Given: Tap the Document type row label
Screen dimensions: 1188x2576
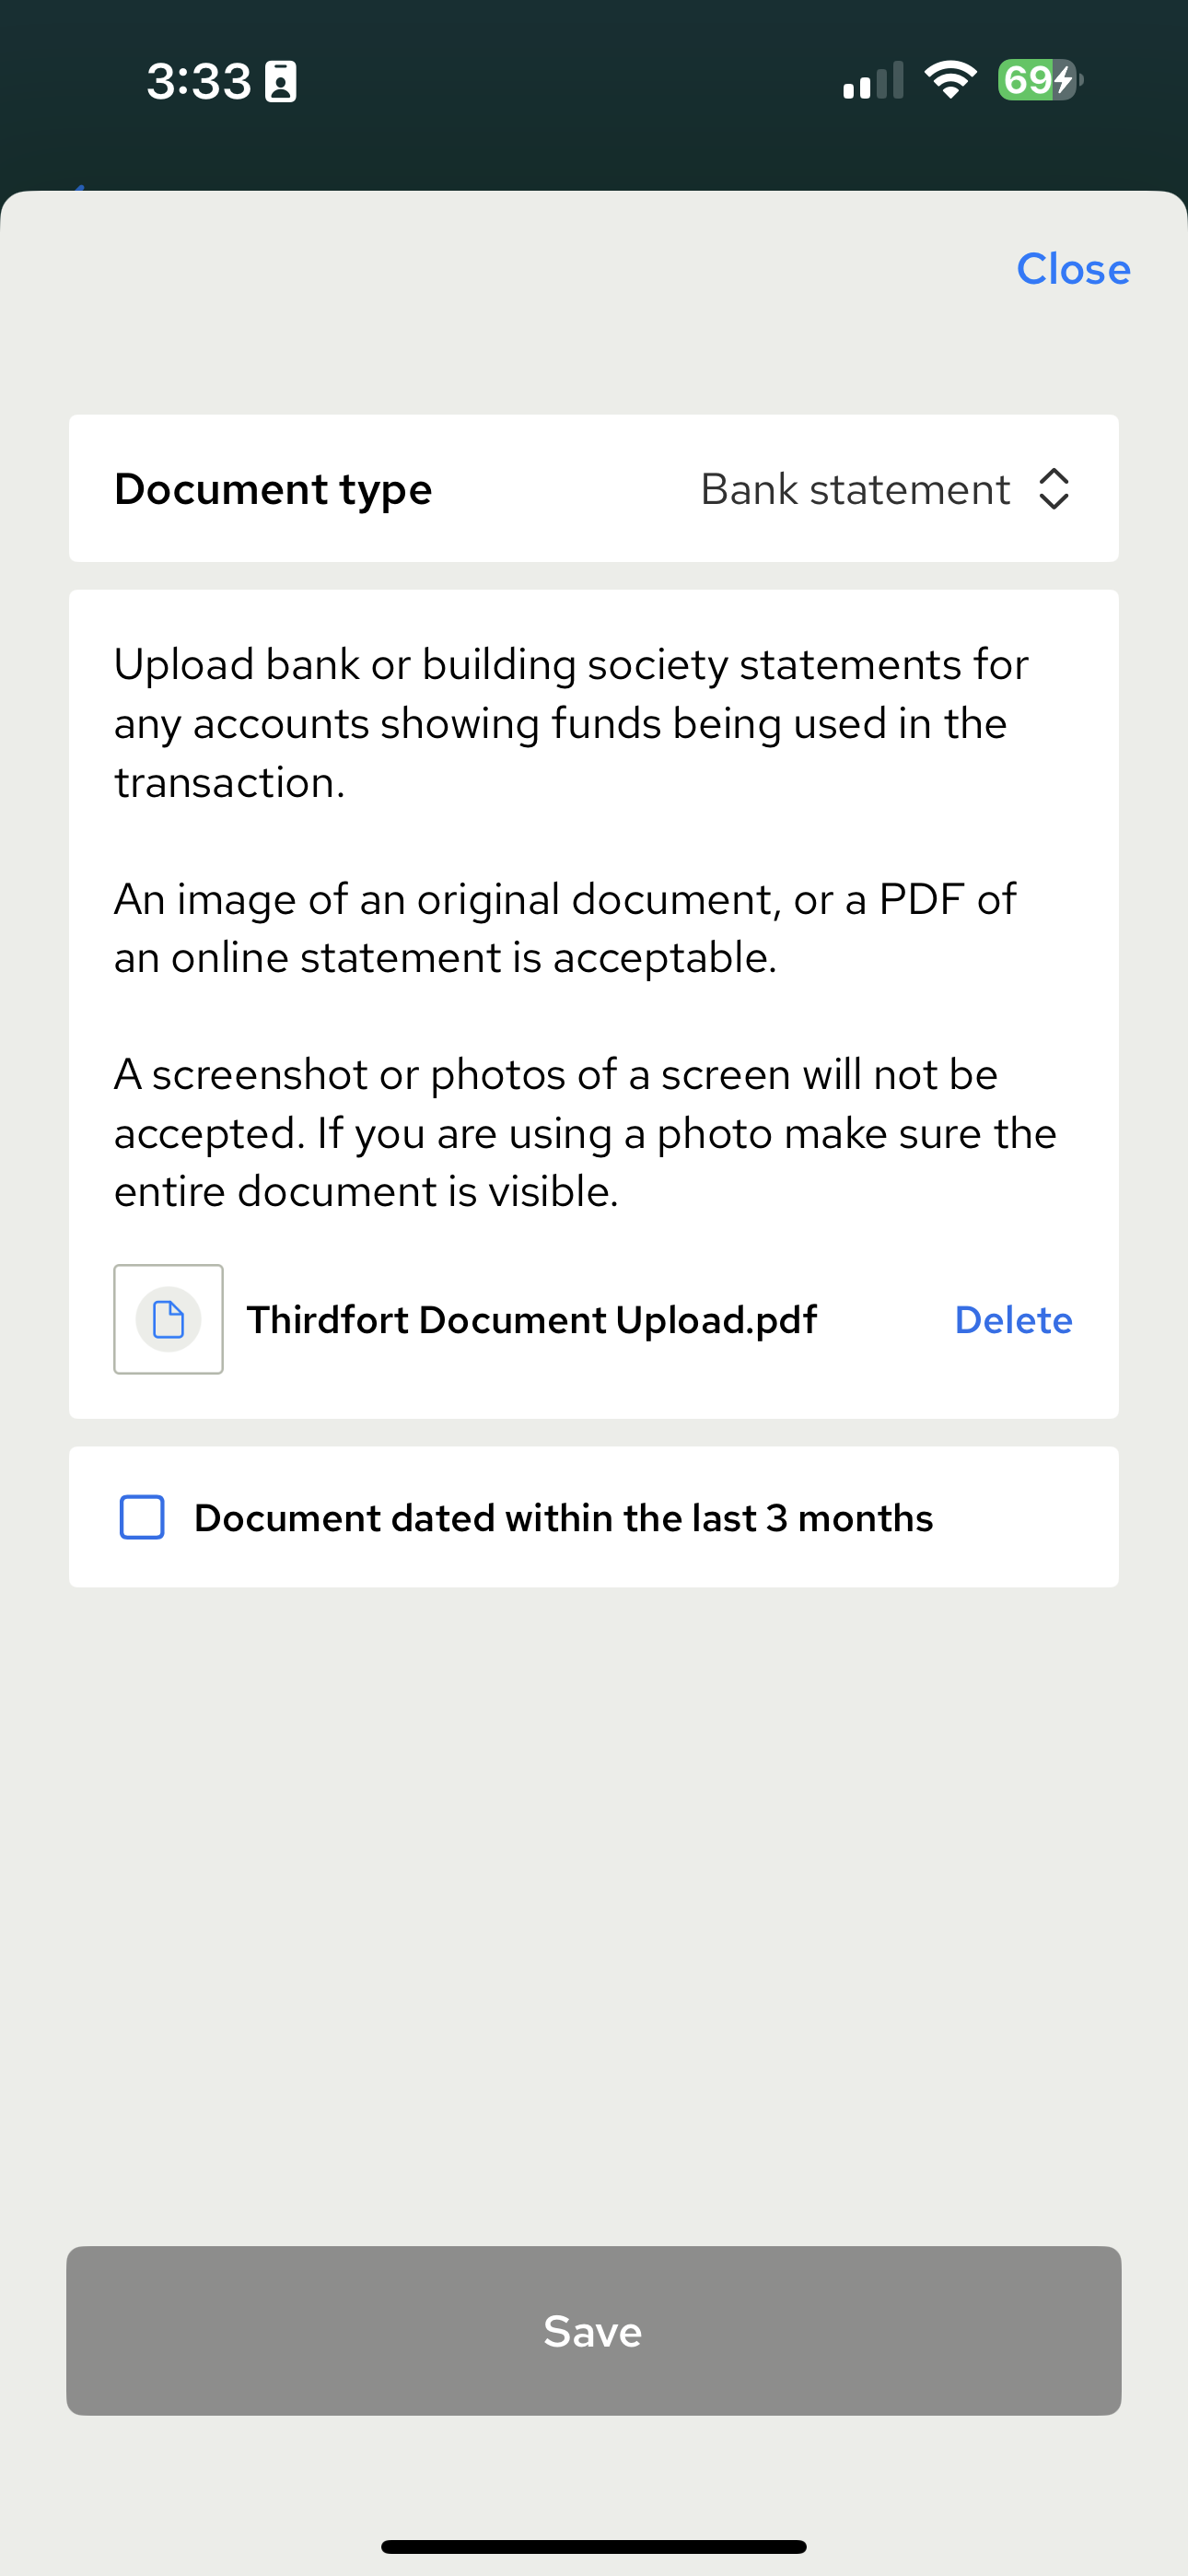Looking at the screenshot, I should 273,489.
